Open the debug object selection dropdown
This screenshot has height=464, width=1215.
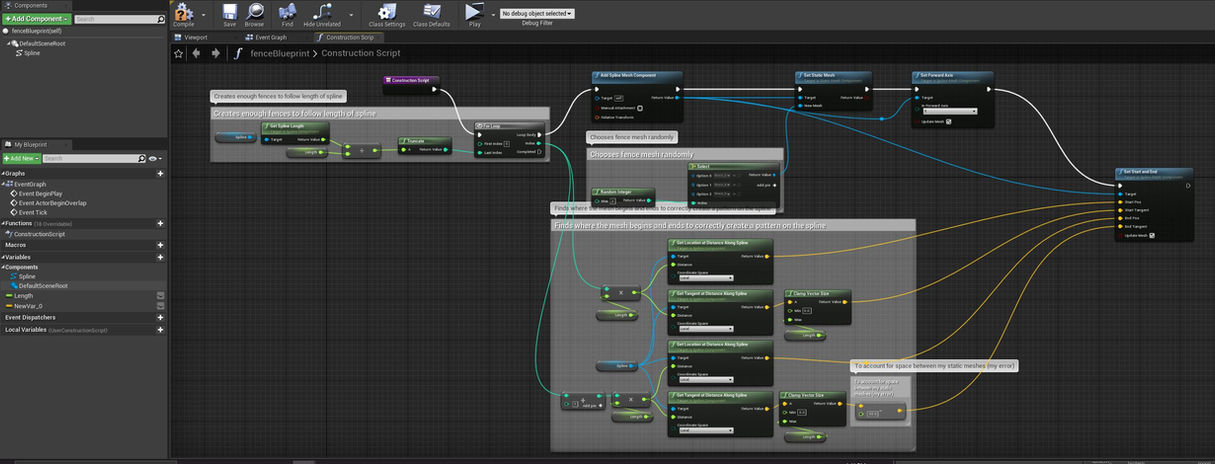tap(537, 13)
